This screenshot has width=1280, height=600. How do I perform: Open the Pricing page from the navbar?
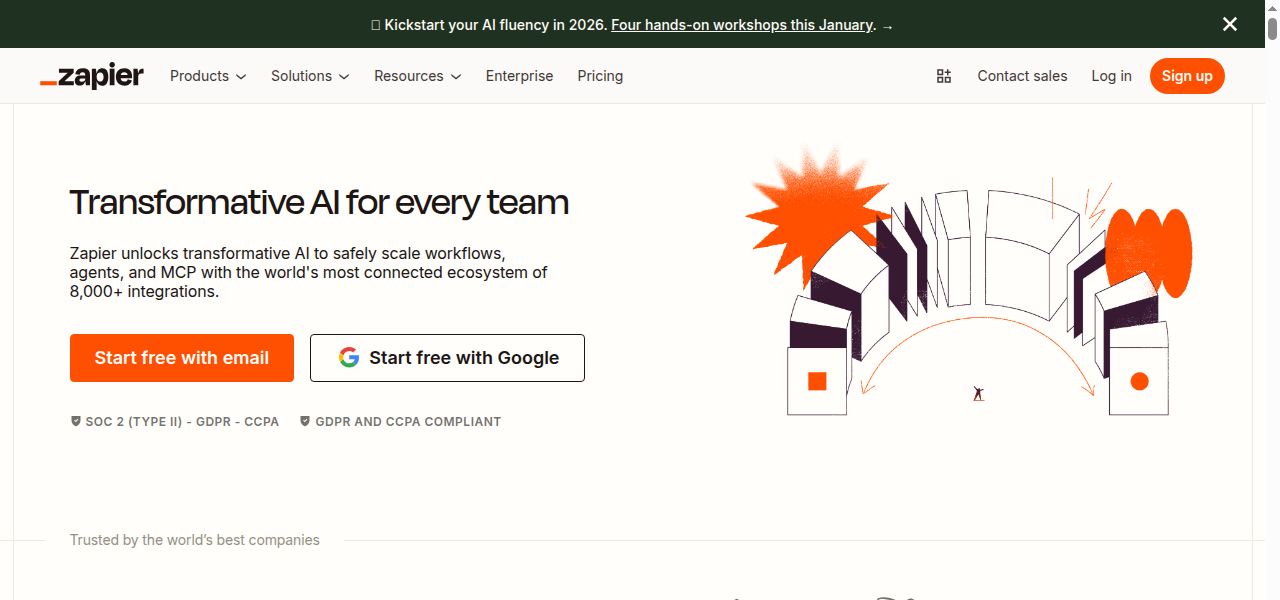(x=600, y=76)
